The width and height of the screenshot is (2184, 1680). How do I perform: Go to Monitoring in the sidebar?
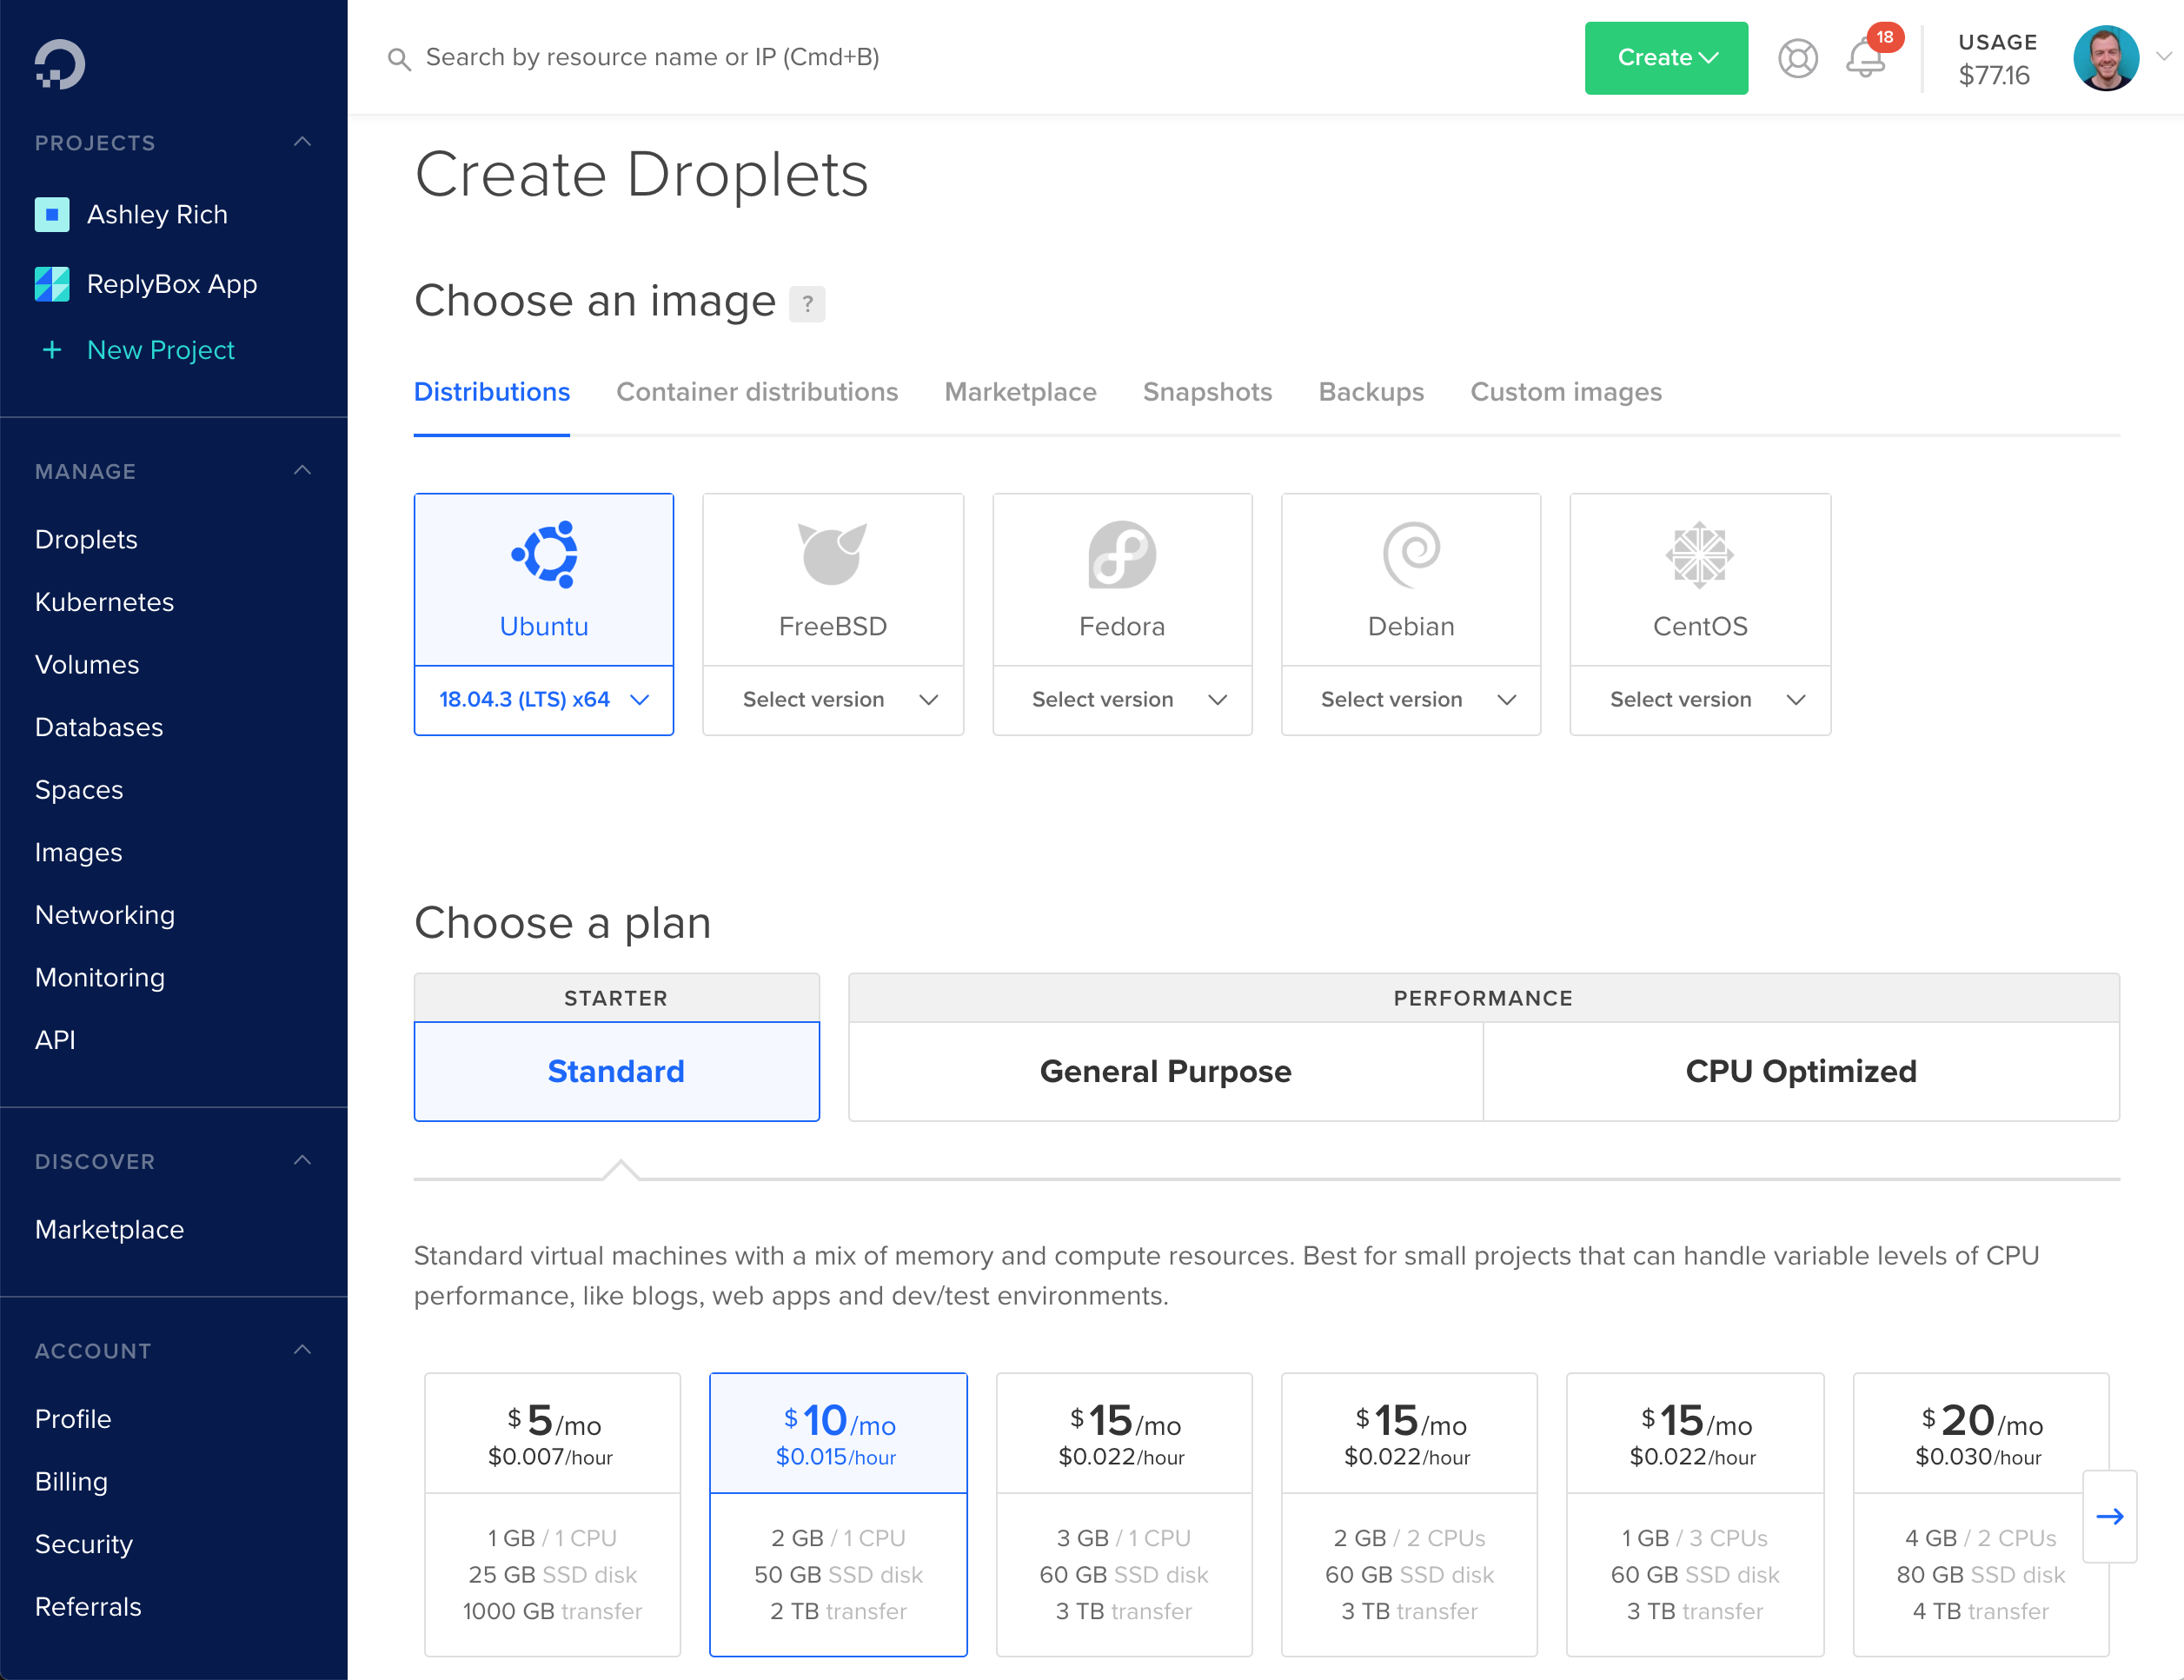coord(100,977)
